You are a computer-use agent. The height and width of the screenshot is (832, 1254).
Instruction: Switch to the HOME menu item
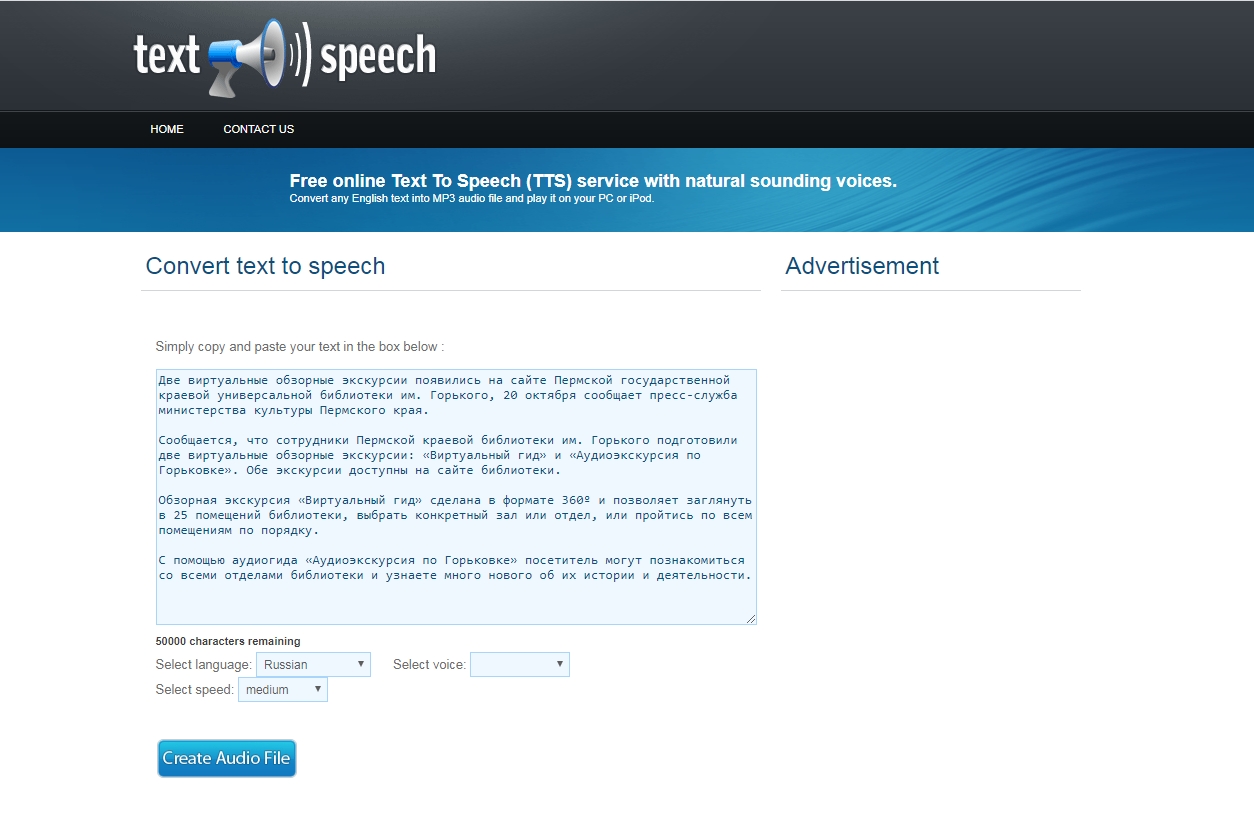[x=167, y=129]
